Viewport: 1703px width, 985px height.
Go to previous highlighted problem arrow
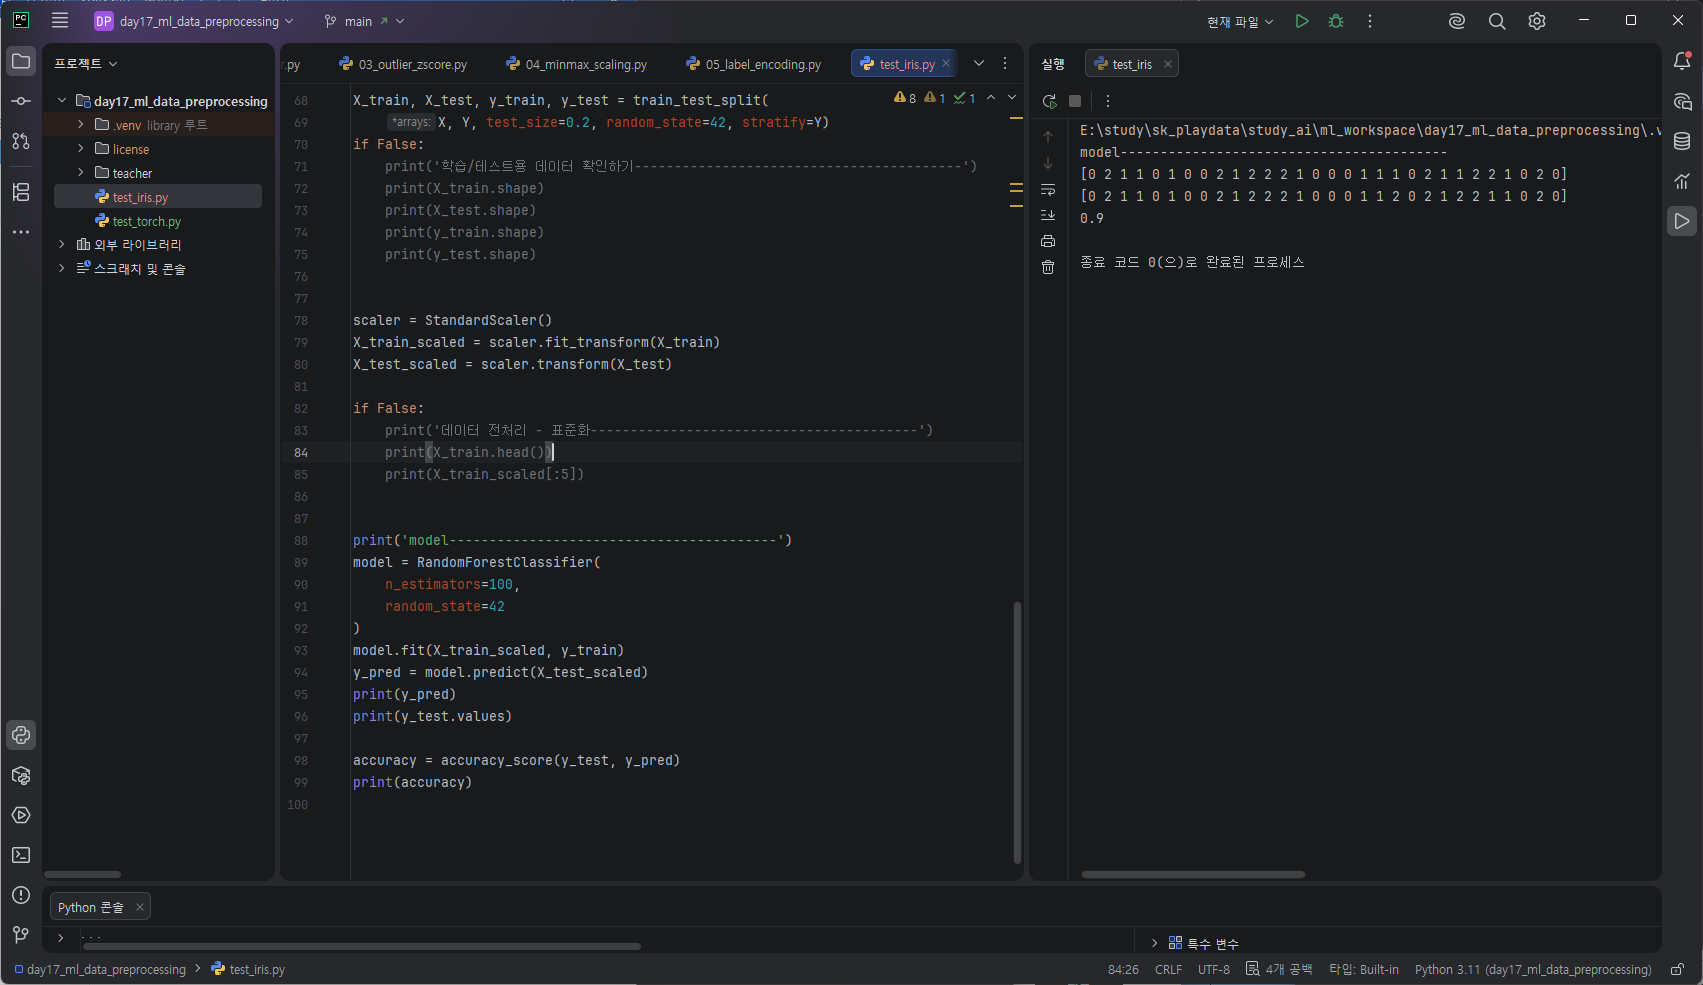[991, 97]
